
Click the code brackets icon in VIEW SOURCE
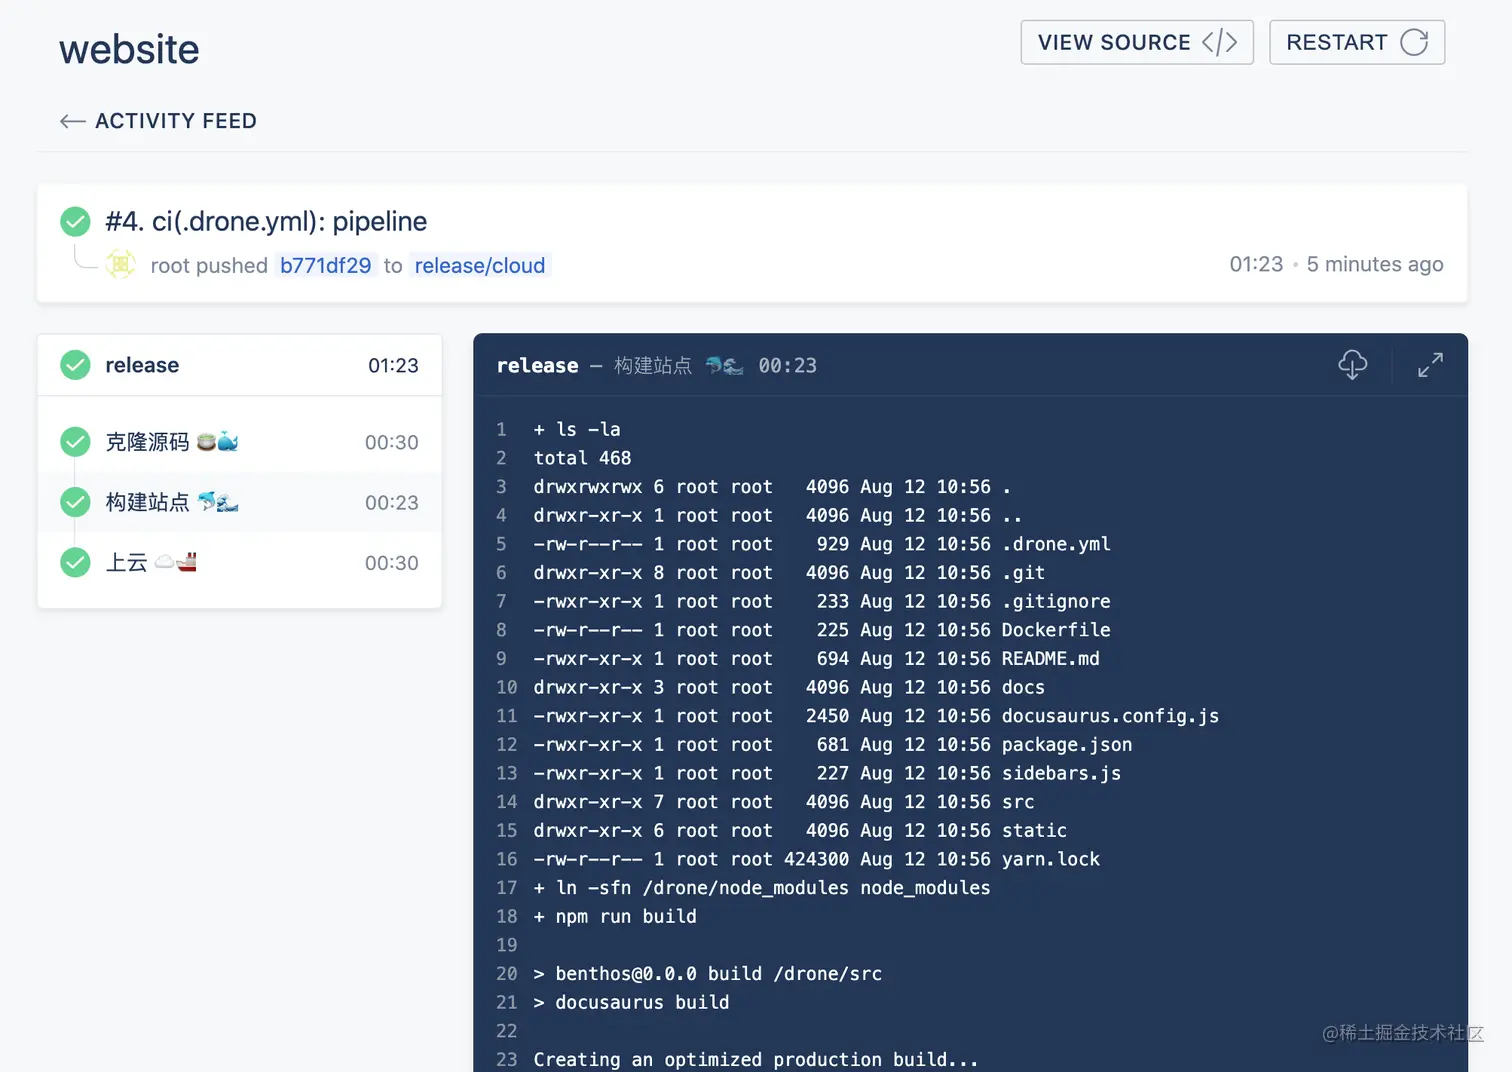tap(1220, 42)
